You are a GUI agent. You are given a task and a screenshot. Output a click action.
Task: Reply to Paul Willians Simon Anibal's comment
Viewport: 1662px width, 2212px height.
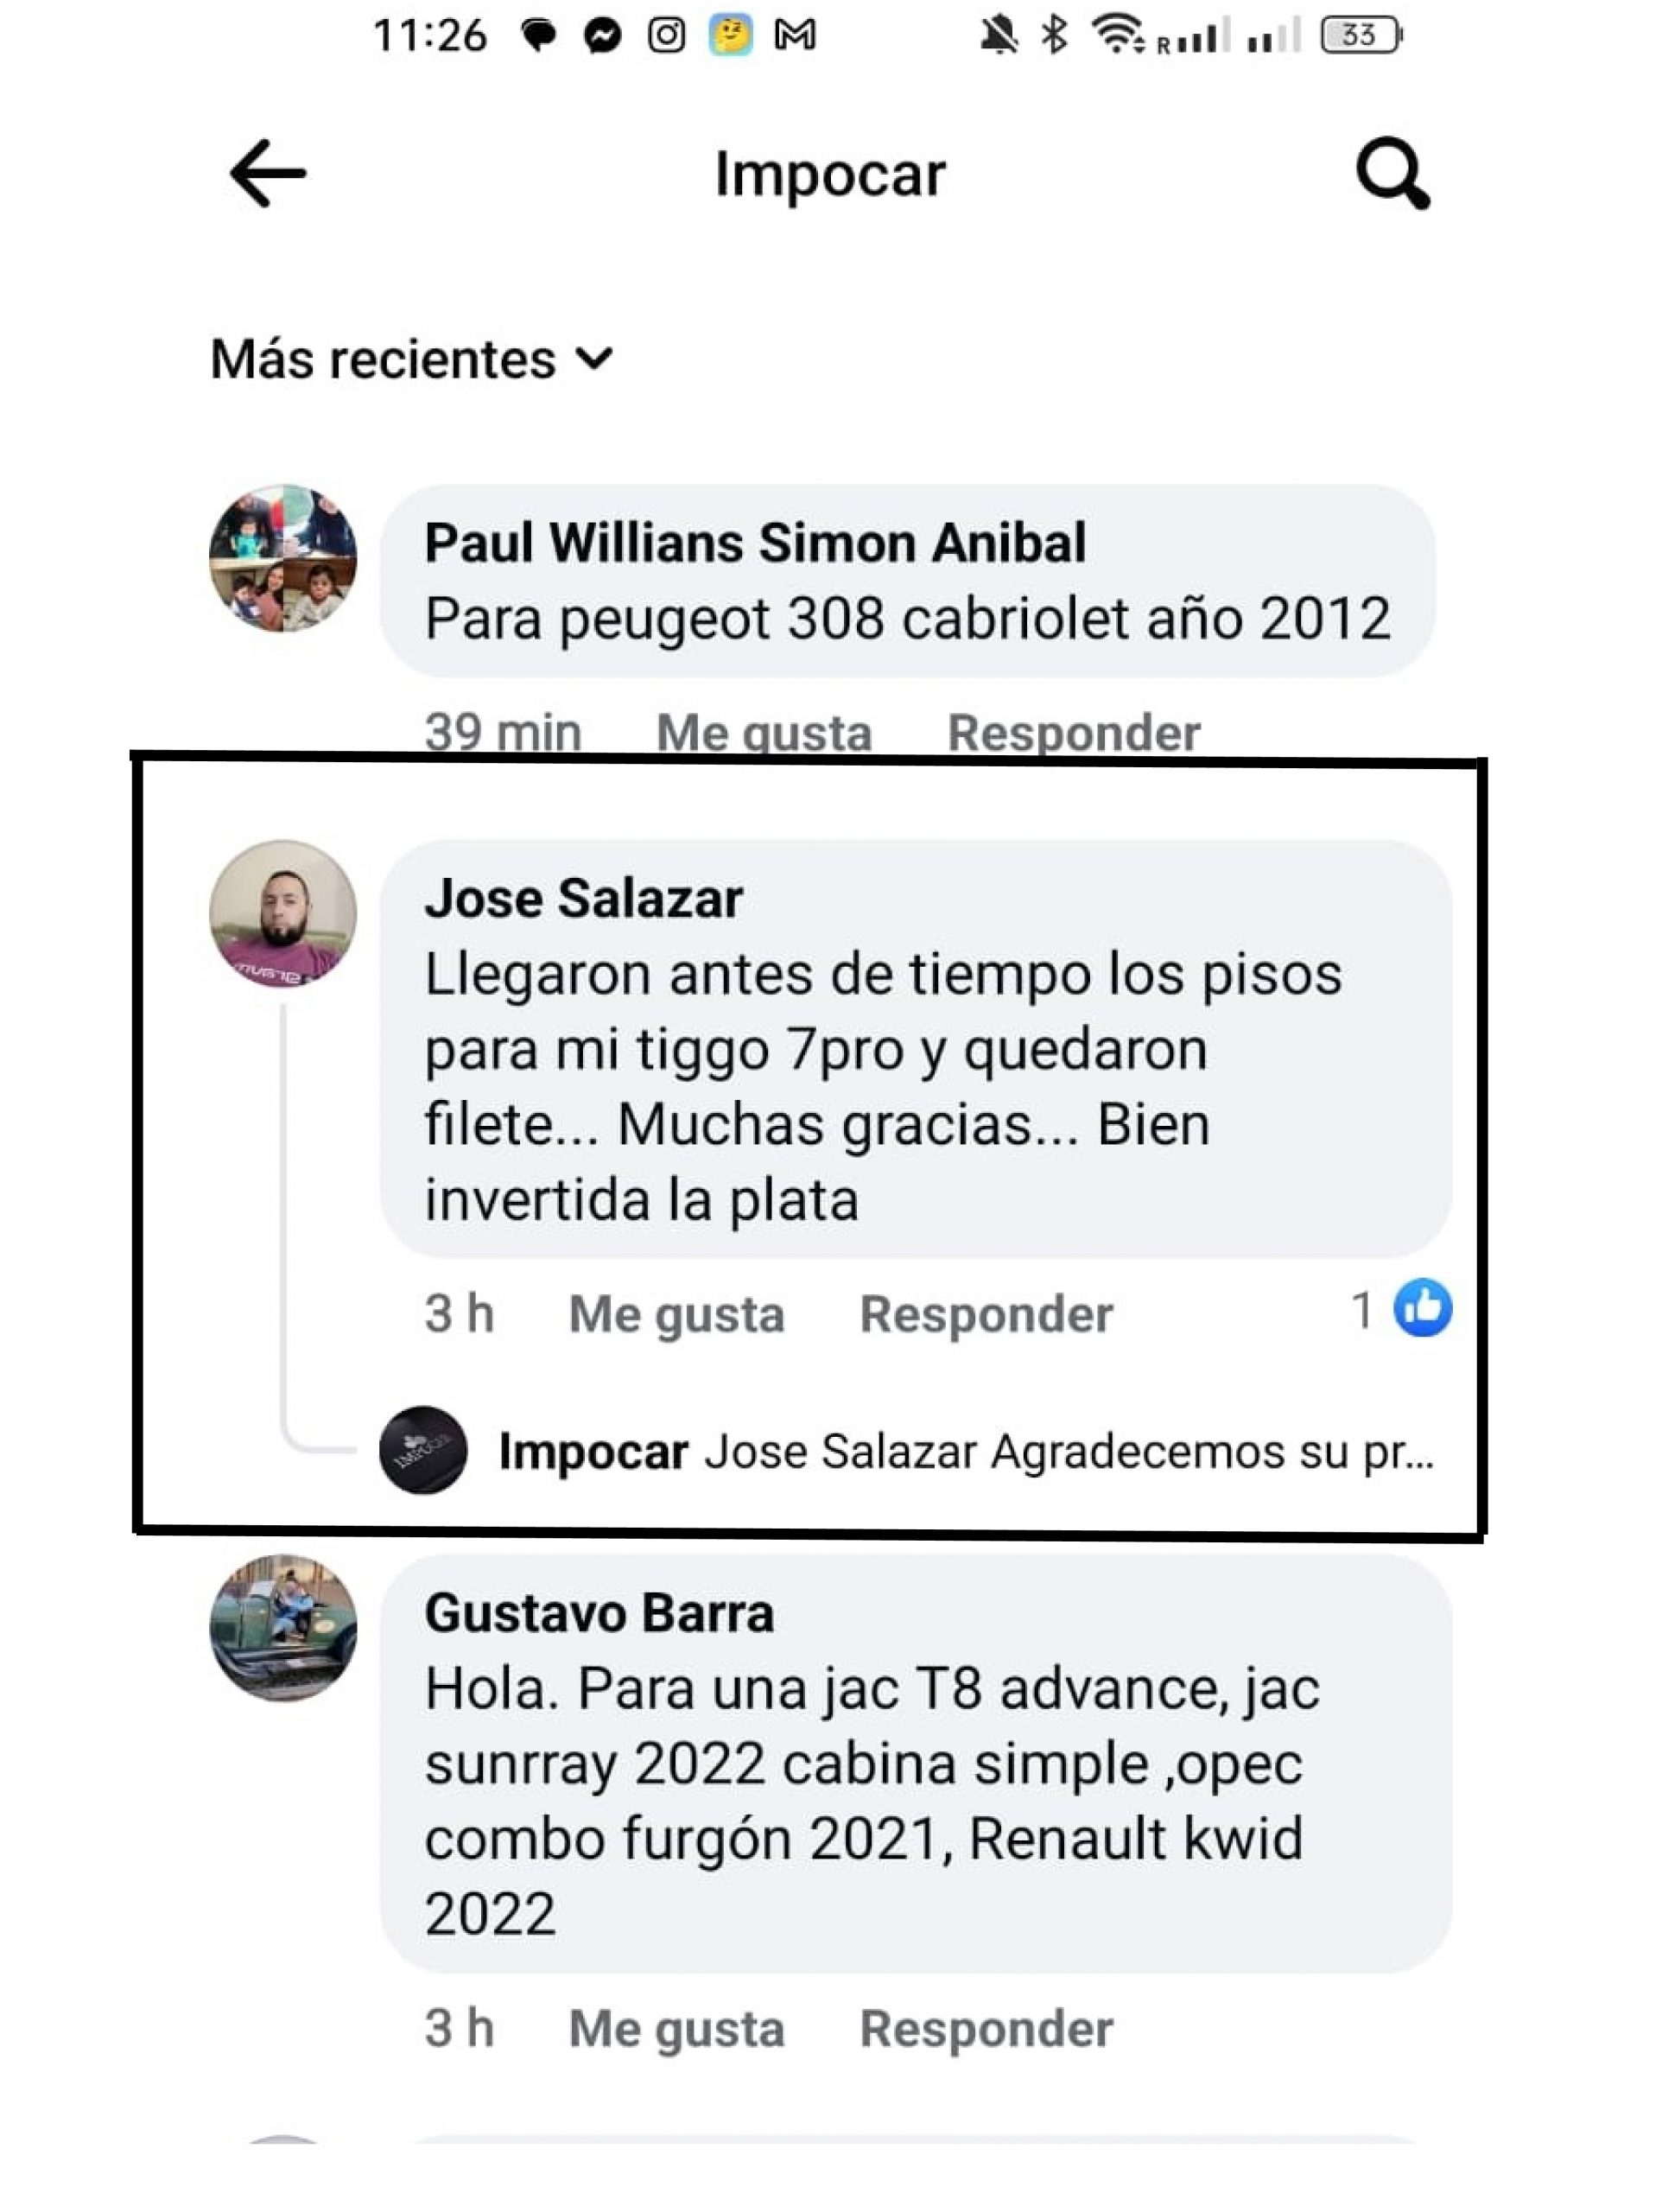click(x=1074, y=732)
